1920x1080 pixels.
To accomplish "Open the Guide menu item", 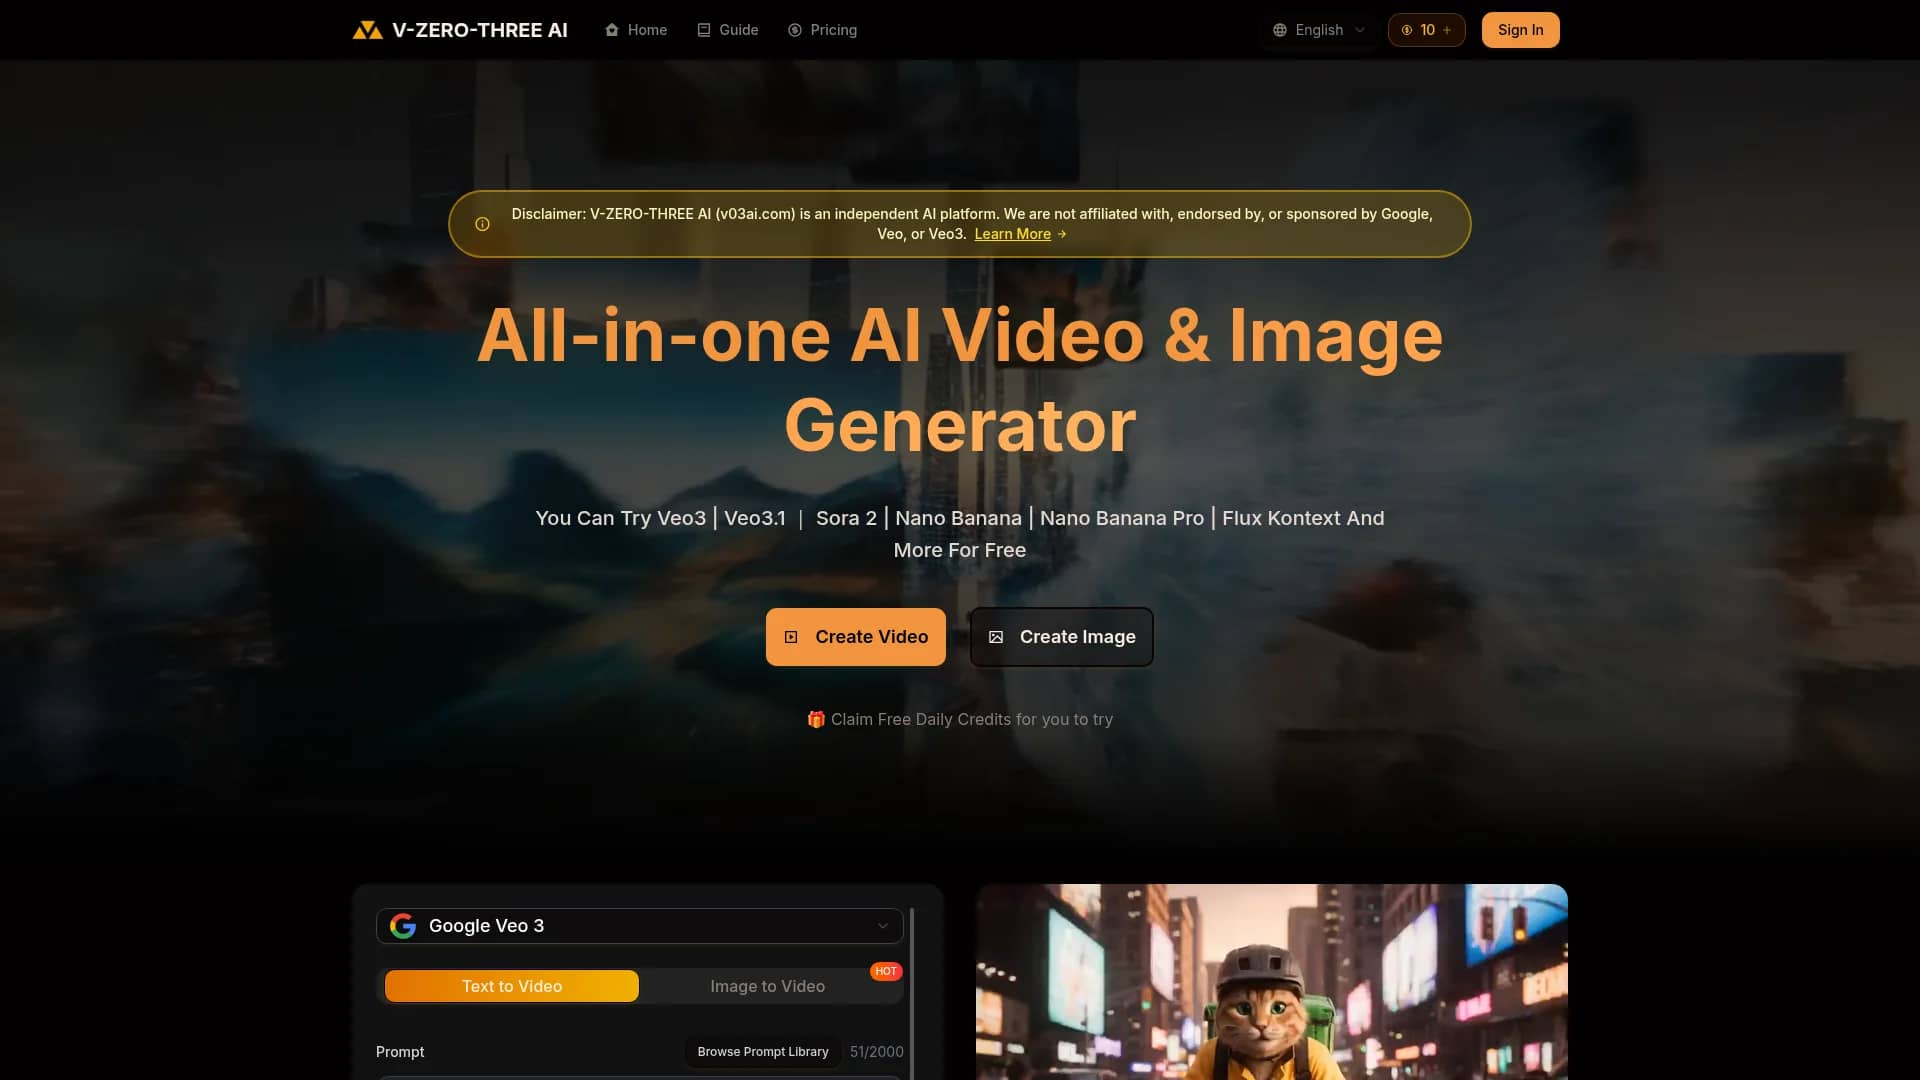I will 728,30.
